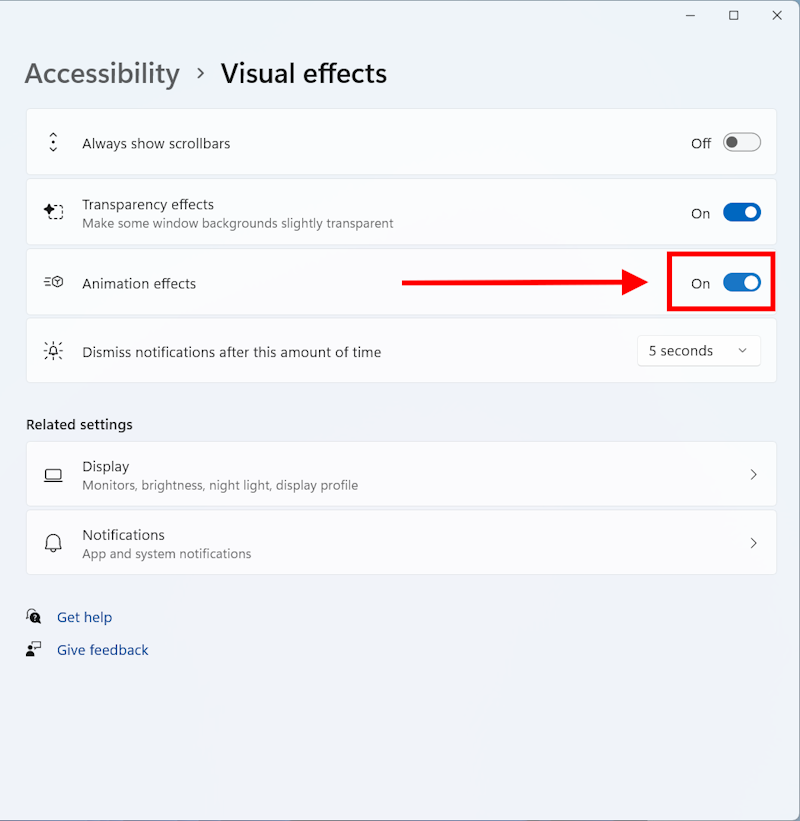Click the Dismiss notifications brightness icon
Screen dimensions: 800x821
[x=54, y=351]
